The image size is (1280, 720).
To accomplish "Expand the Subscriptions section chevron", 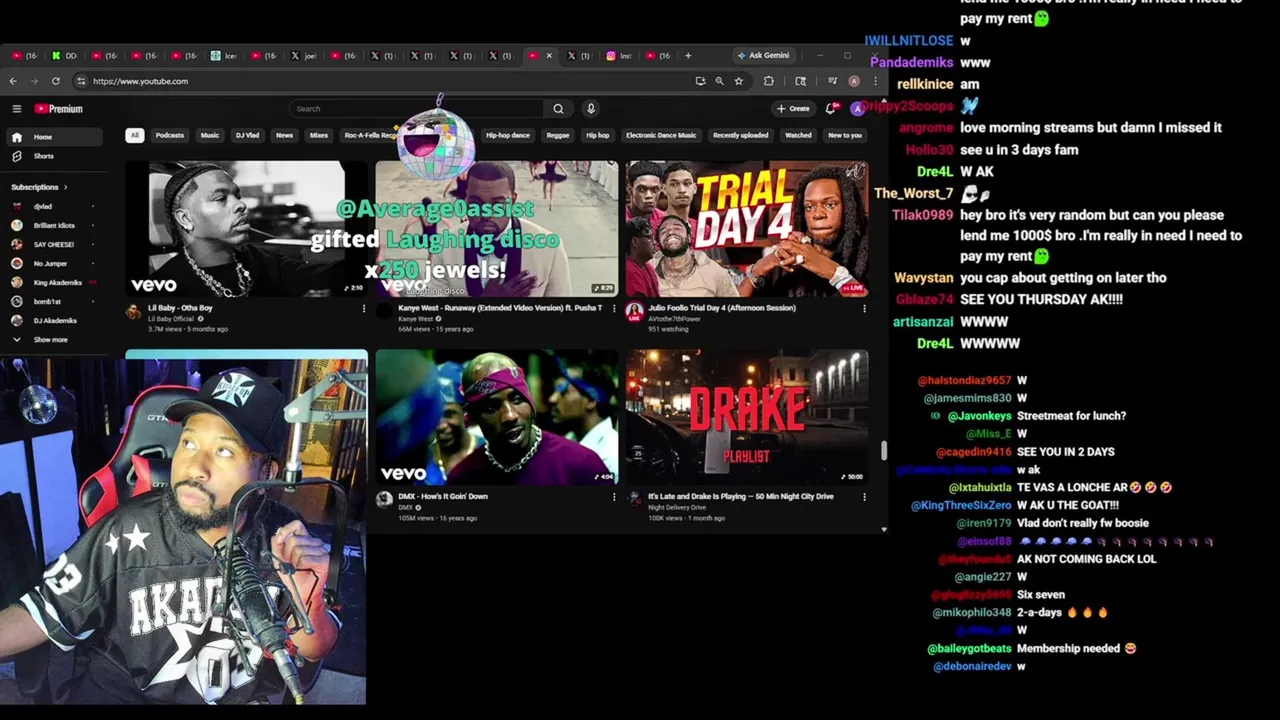I will 65,187.
